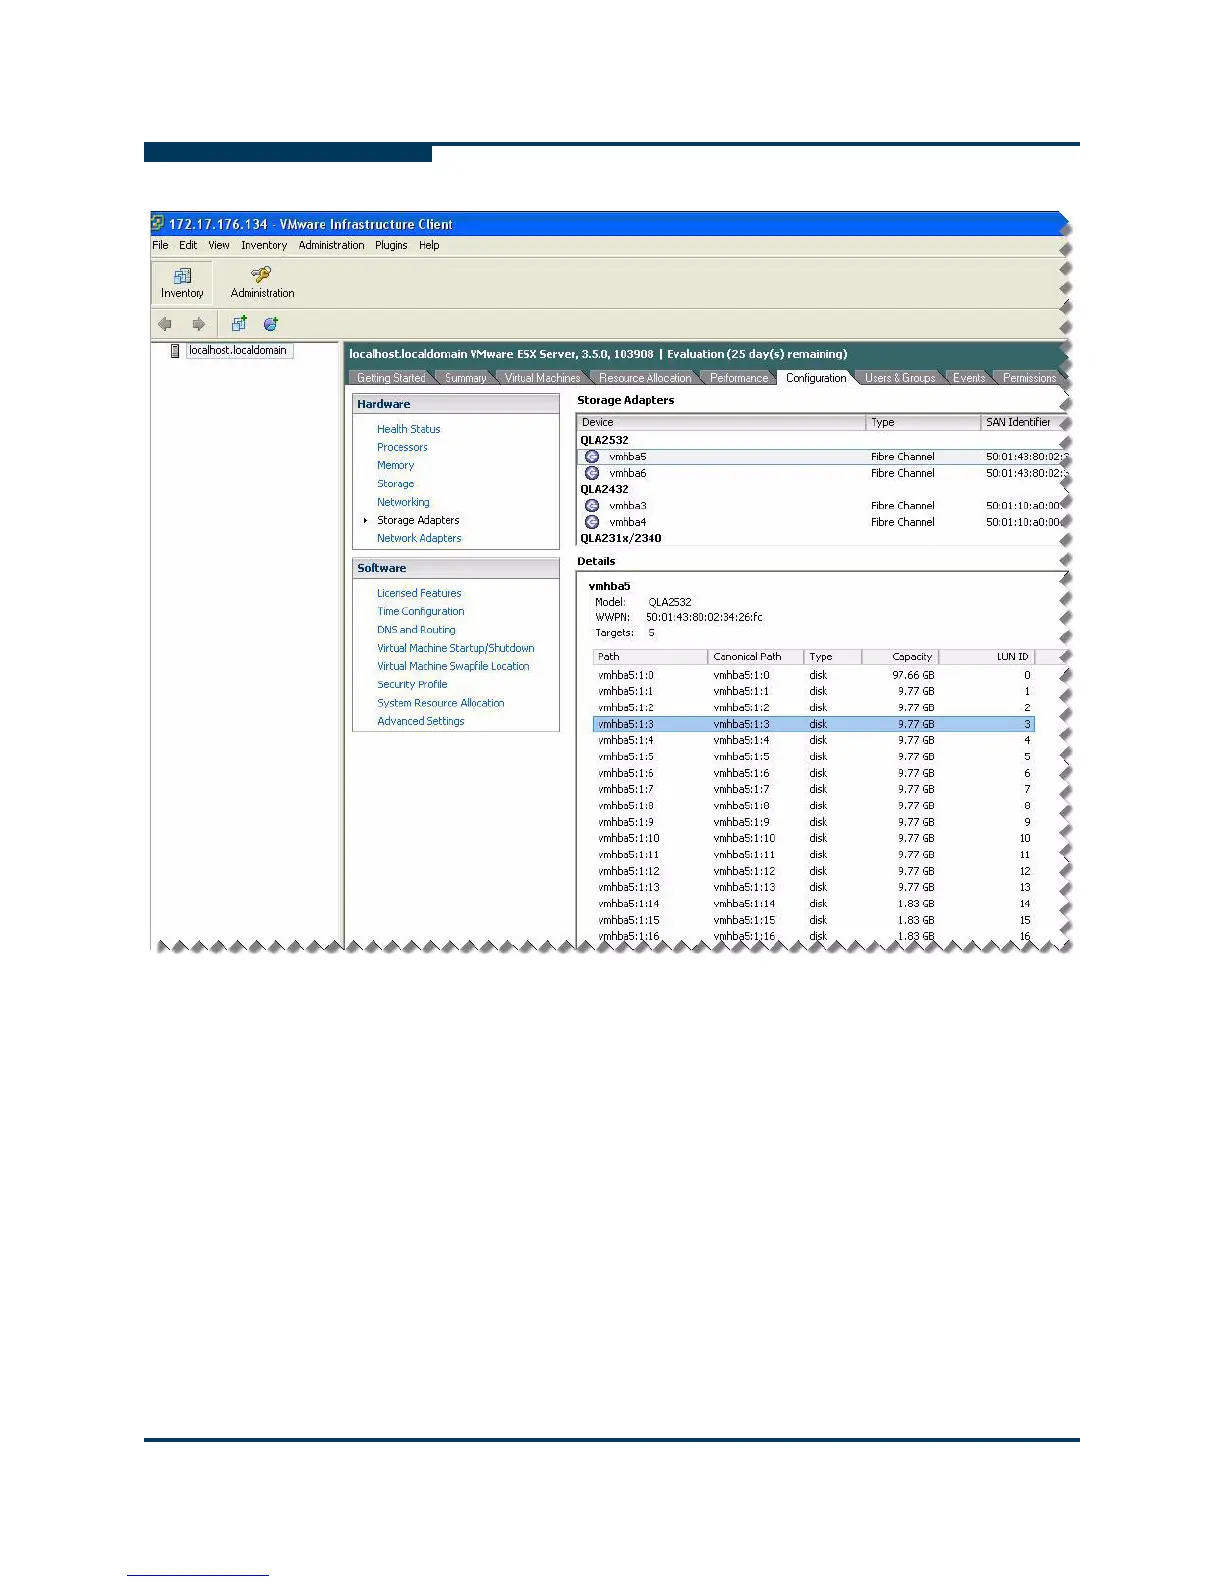Open the Health Status link

[408, 429]
